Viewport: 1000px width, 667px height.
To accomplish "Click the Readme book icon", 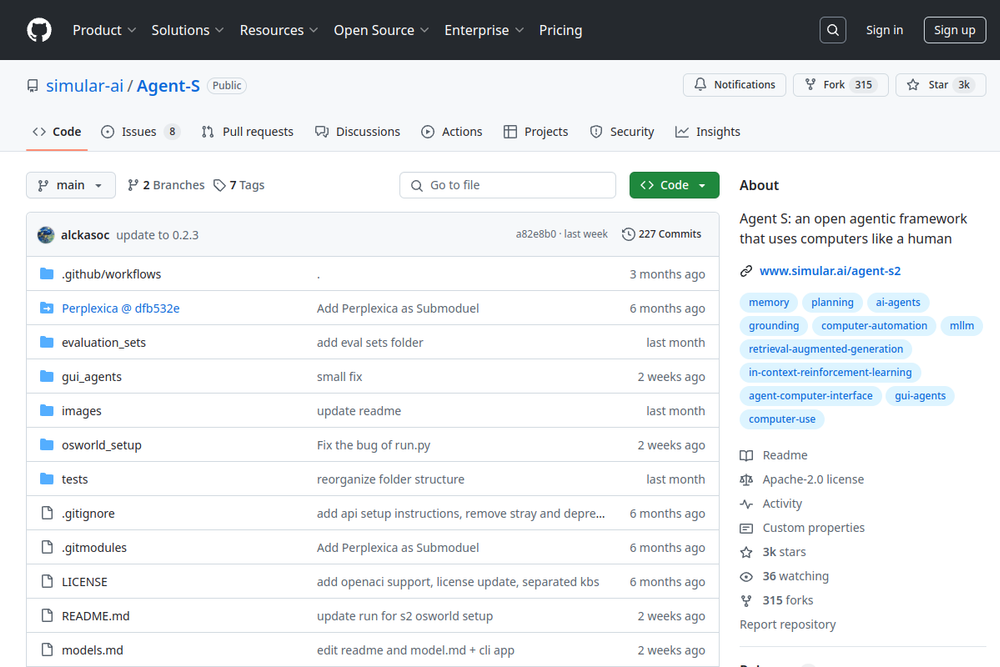I will [746, 455].
